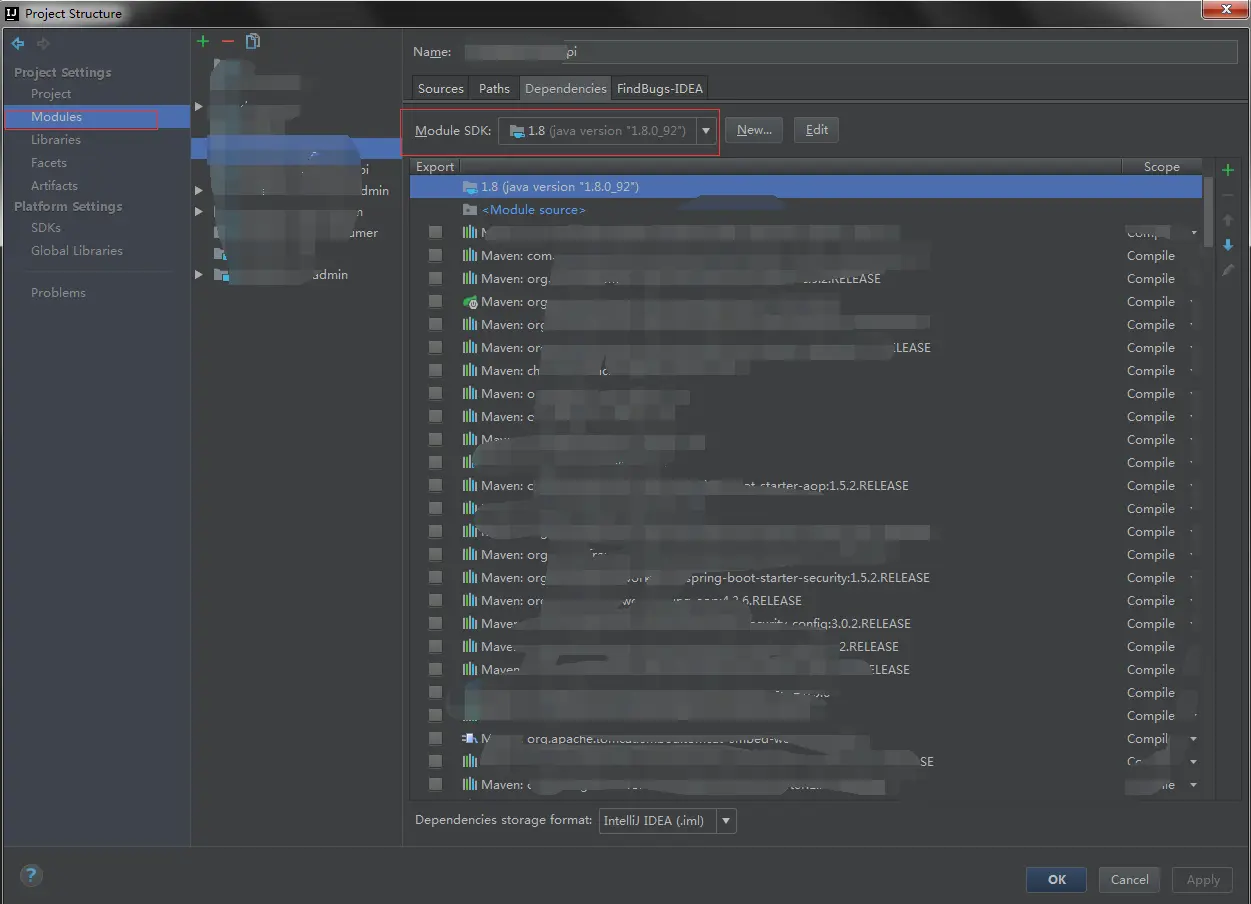1251x904 pixels.
Task: Open Problems in the sidebar
Action: pos(58,293)
